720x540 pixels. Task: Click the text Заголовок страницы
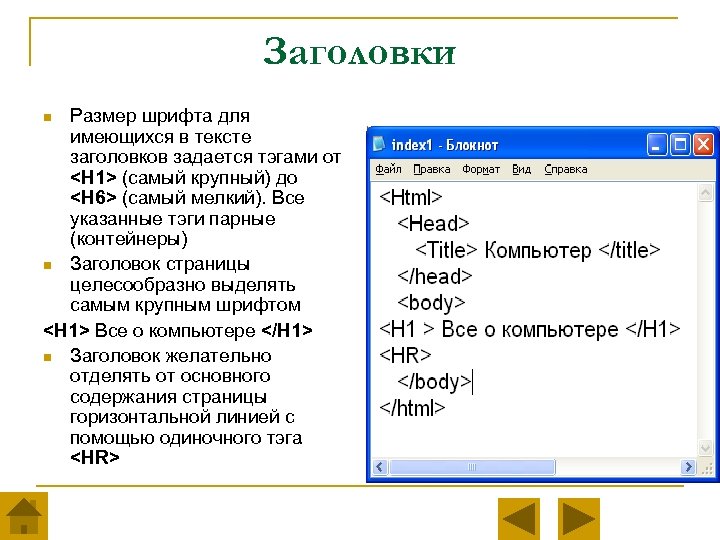point(160,264)
